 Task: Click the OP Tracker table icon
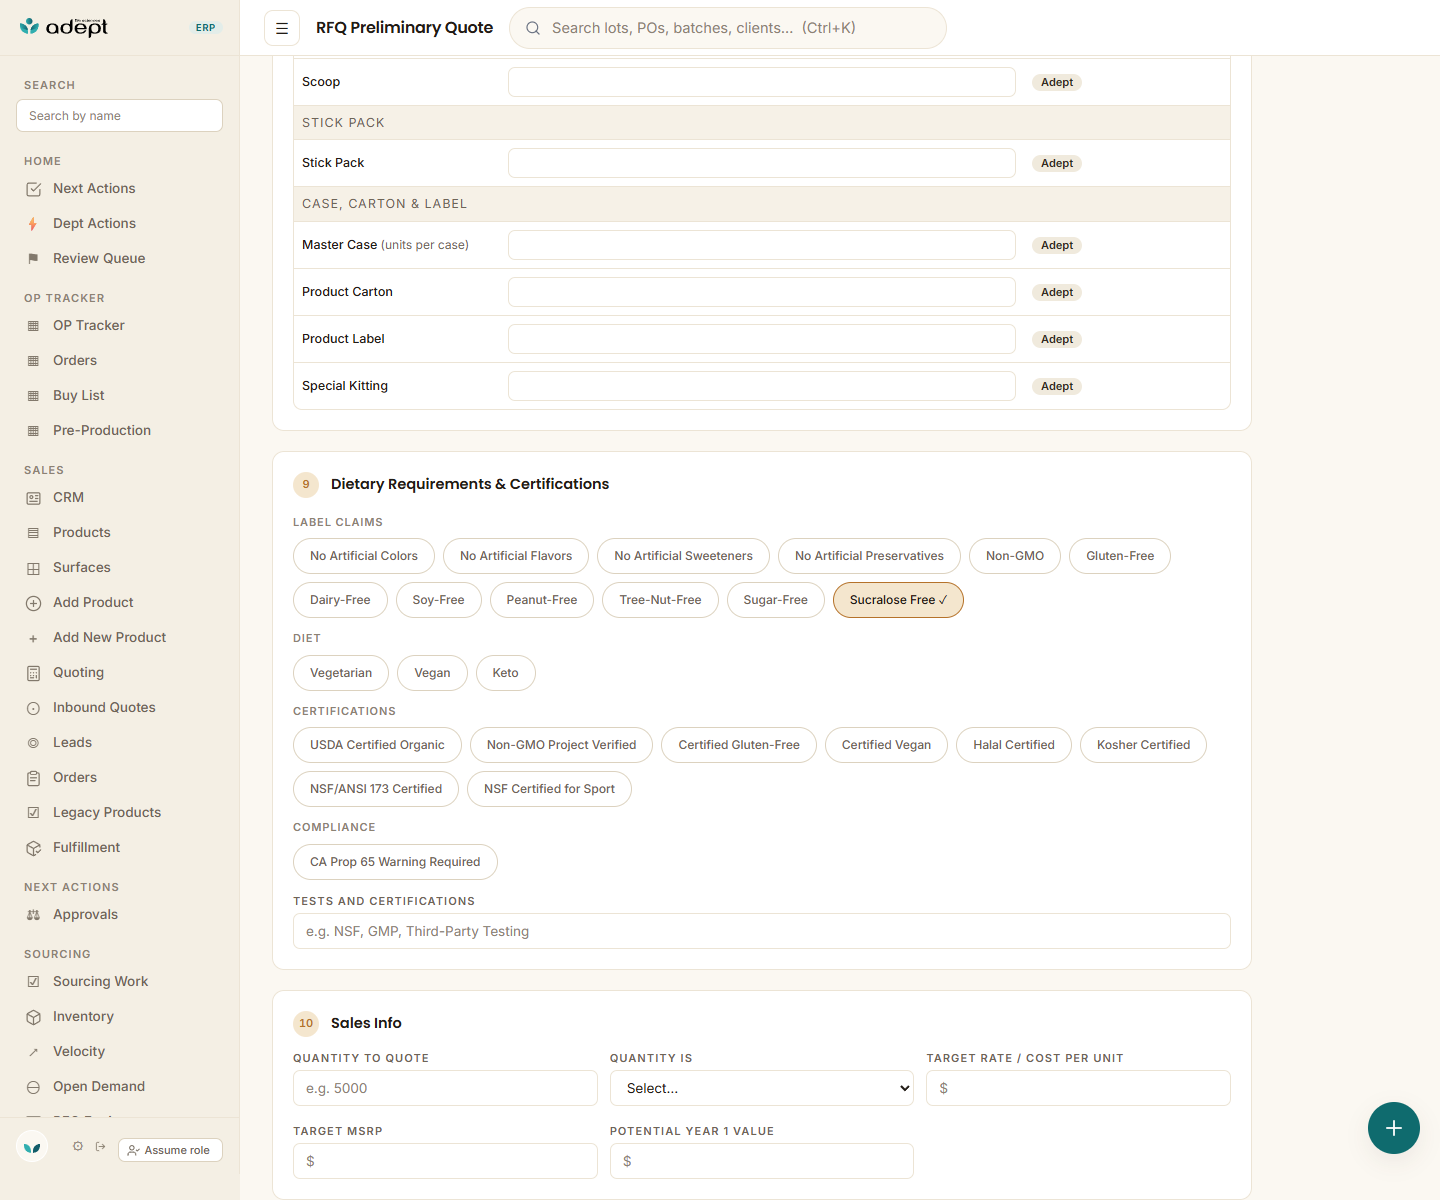(x=33, y=326)
